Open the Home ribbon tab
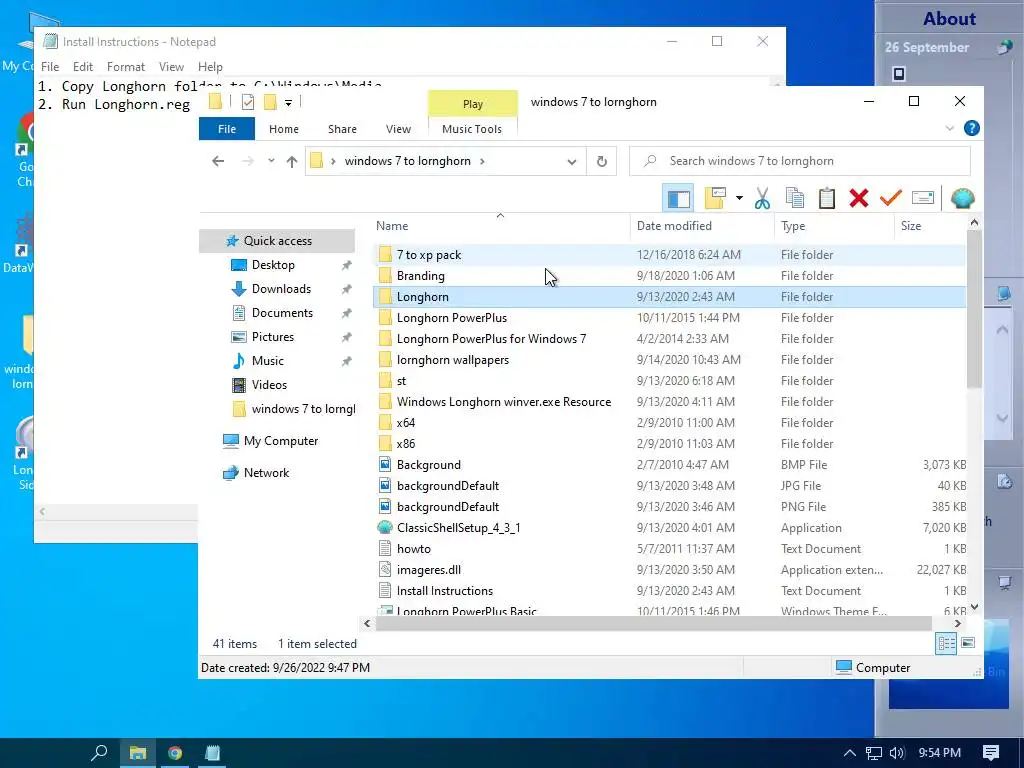 click(284, 129)
